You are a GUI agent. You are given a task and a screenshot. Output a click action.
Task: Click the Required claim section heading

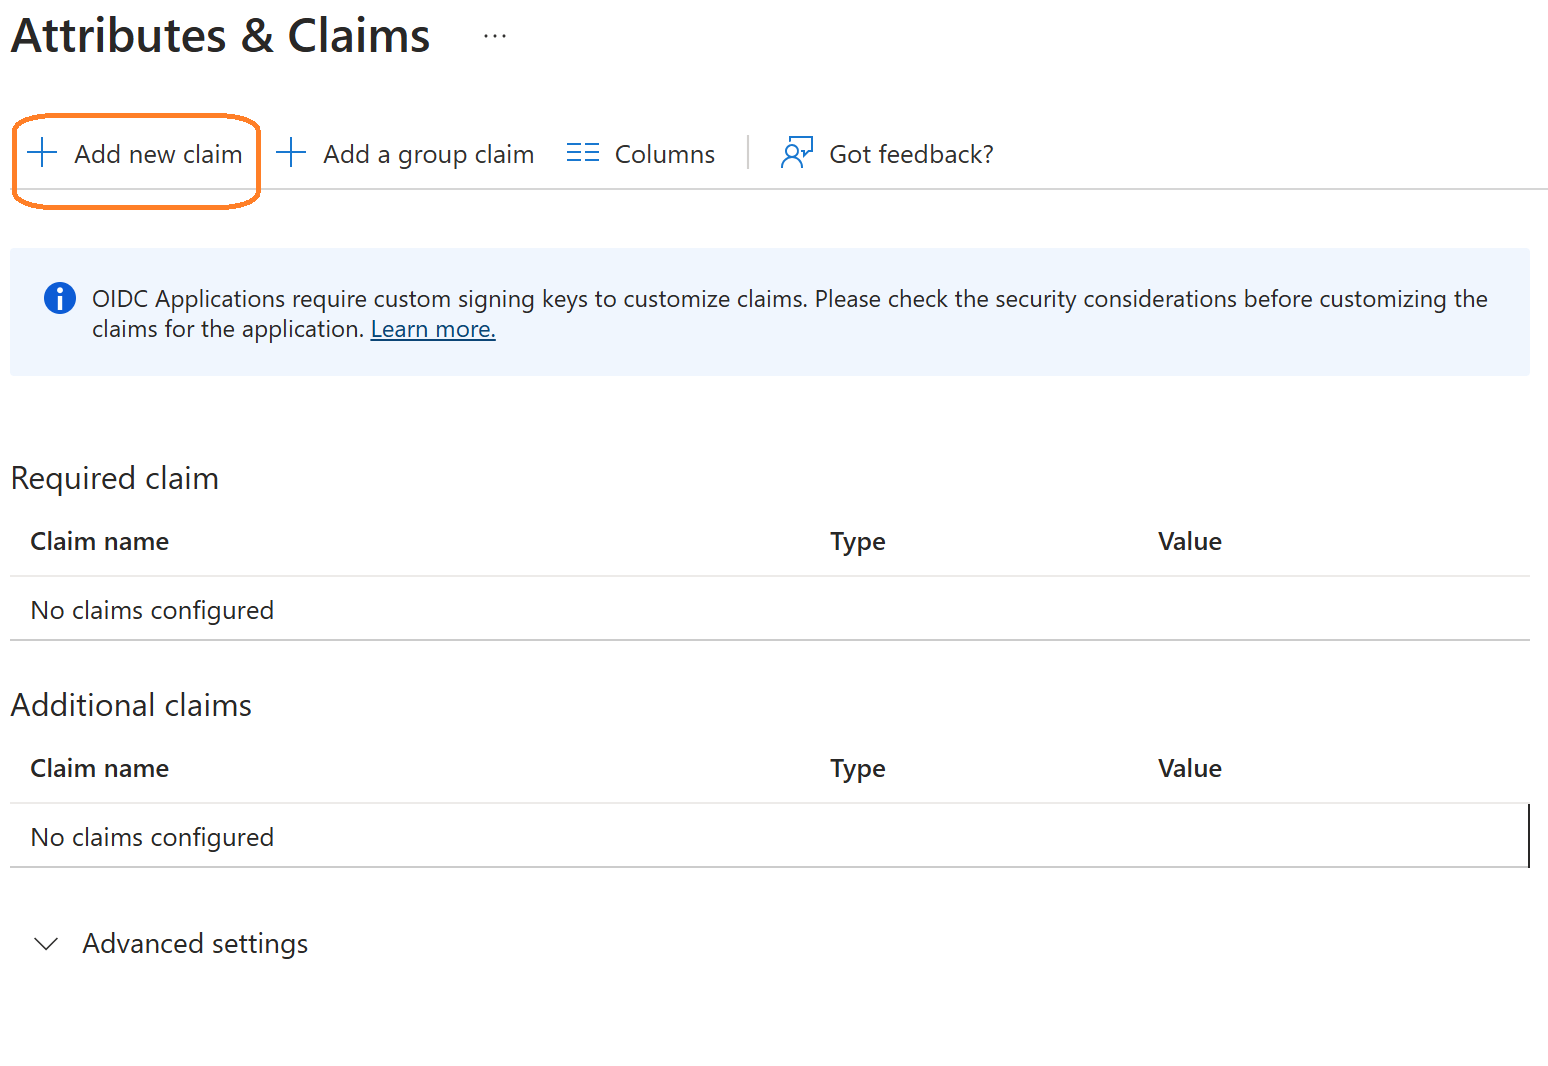tap(115, 478)
